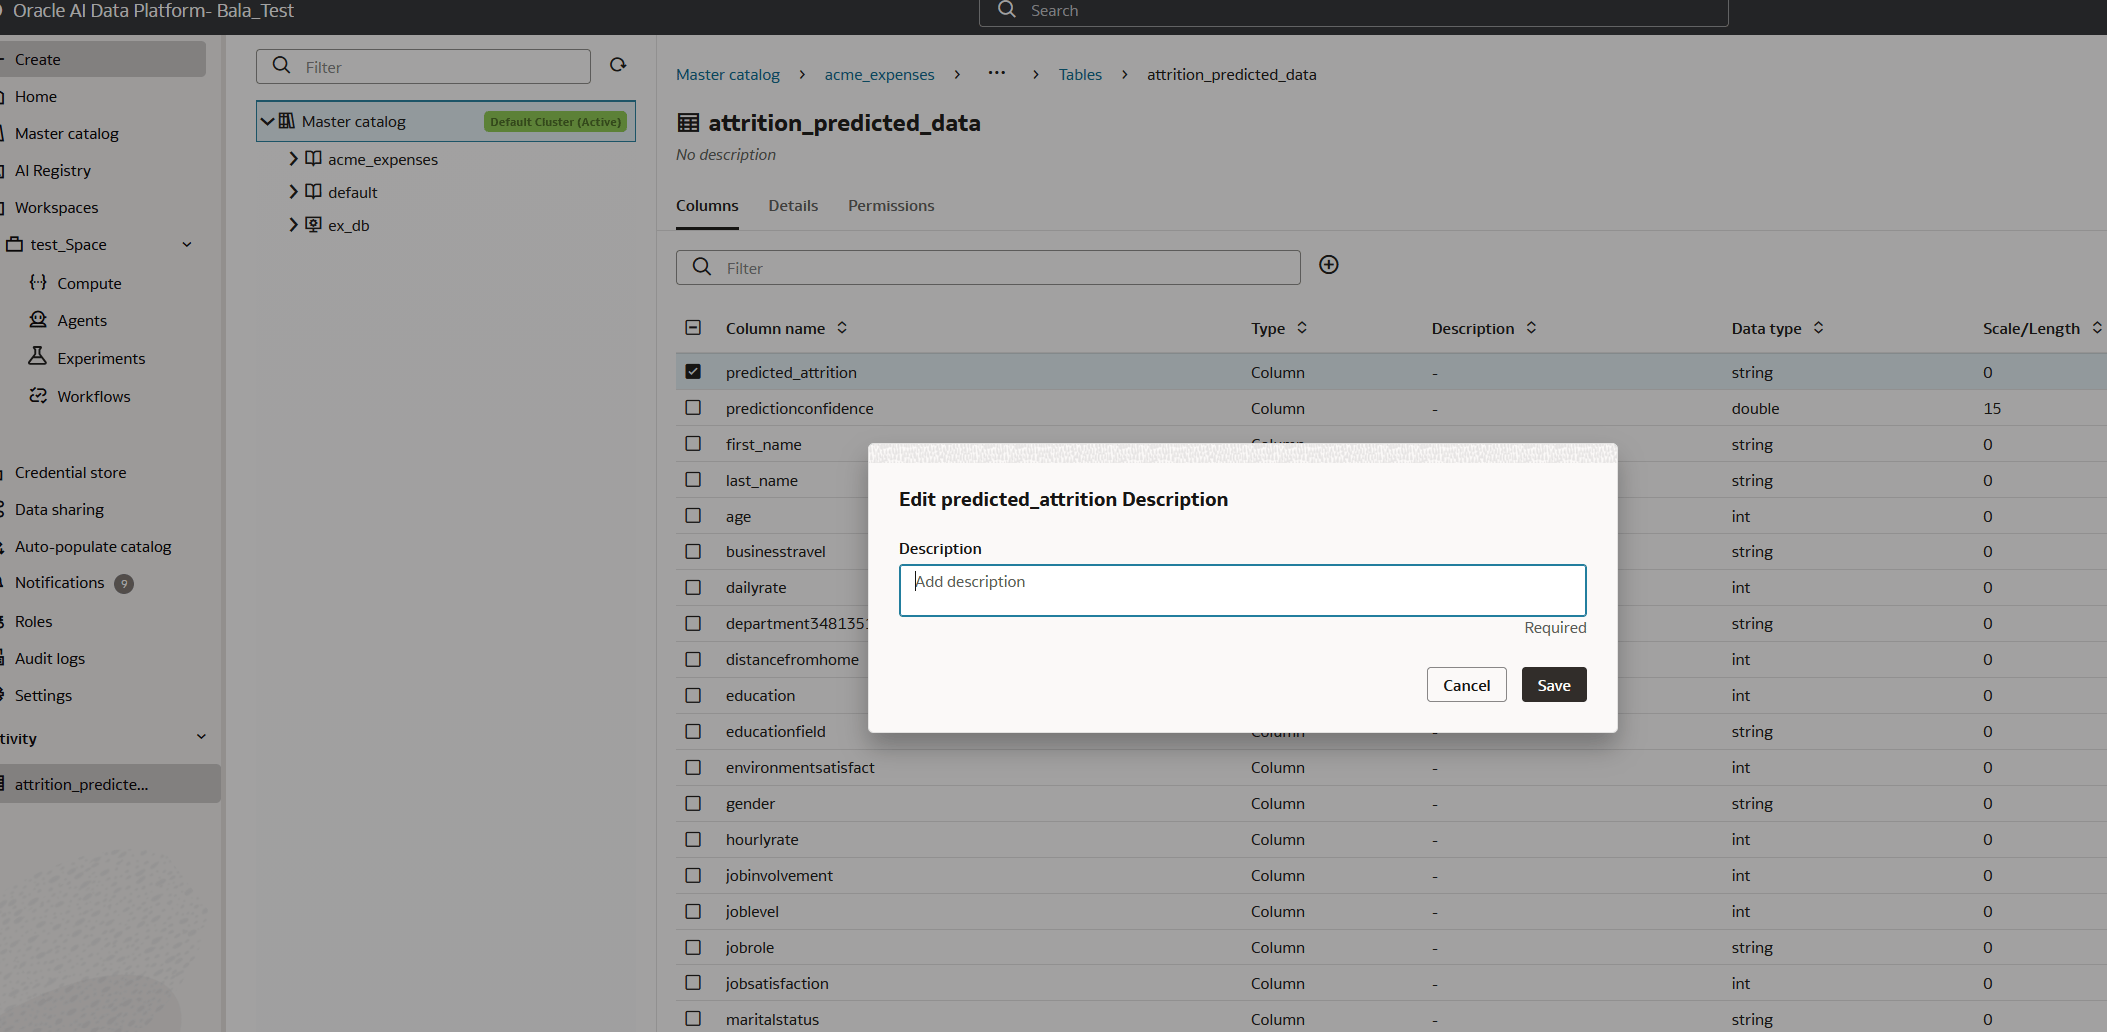Sort by Type arrows icon
This screenshot has width=2107, height=1032.
coord(1302,328)
